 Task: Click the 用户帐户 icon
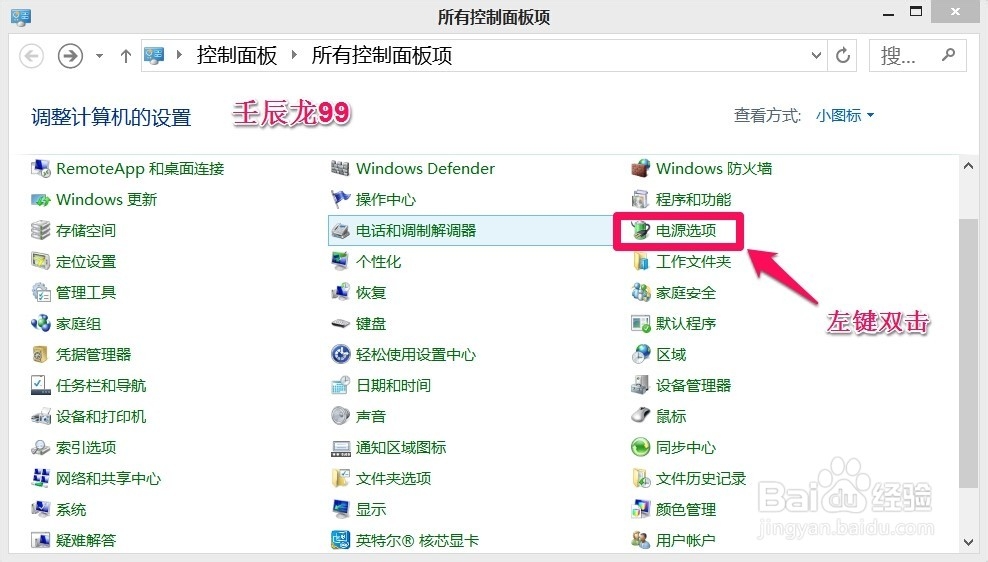click(640, 540)
